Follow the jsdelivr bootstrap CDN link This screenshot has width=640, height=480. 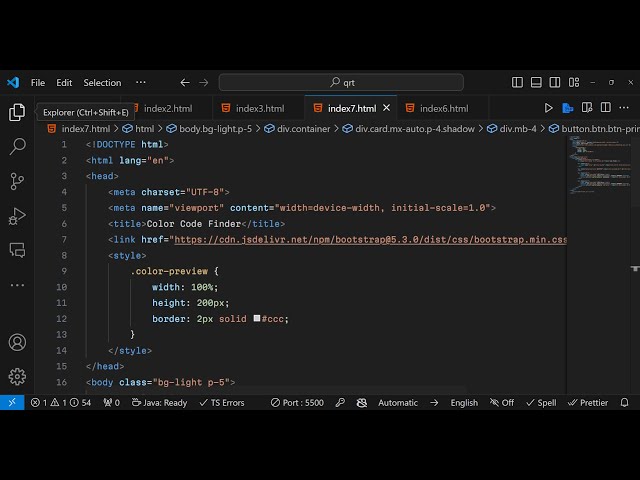point(370,240)
